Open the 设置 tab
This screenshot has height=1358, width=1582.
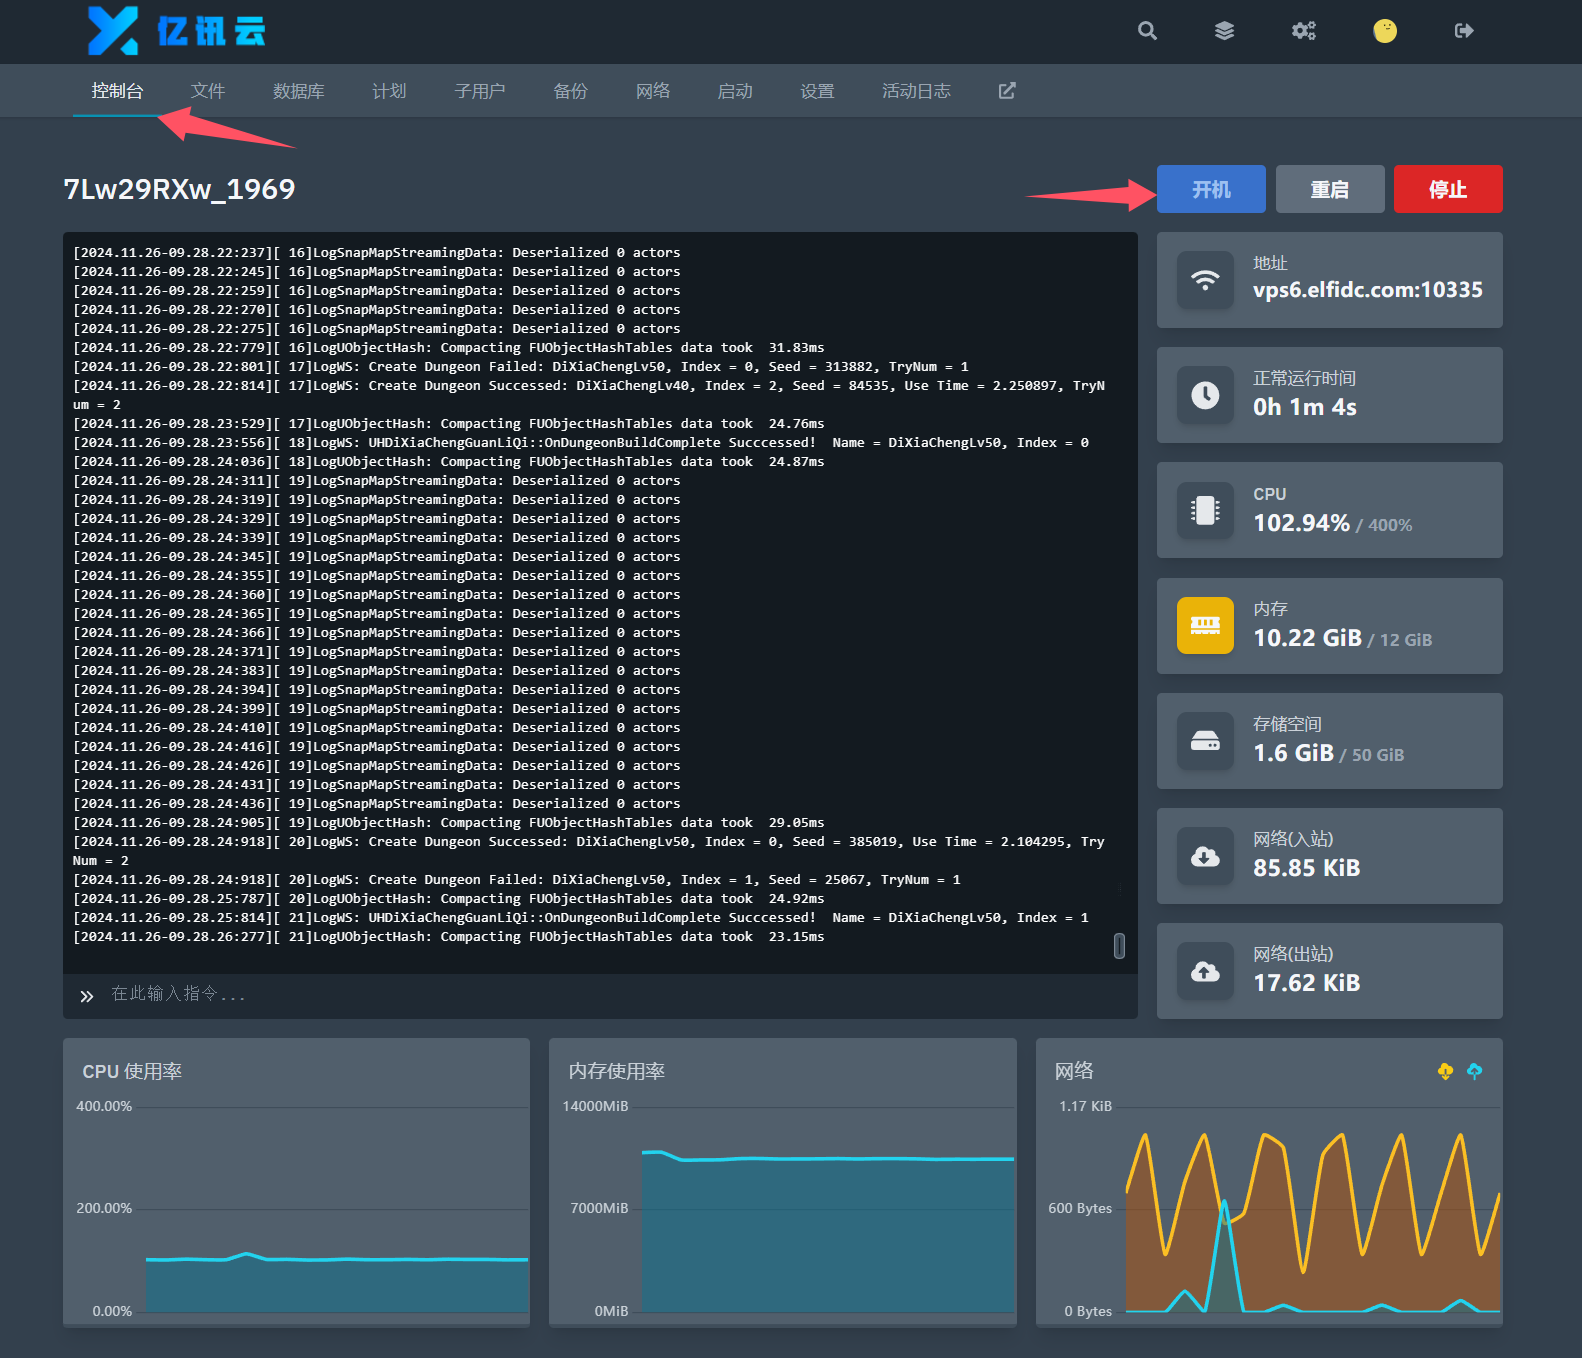817,91
